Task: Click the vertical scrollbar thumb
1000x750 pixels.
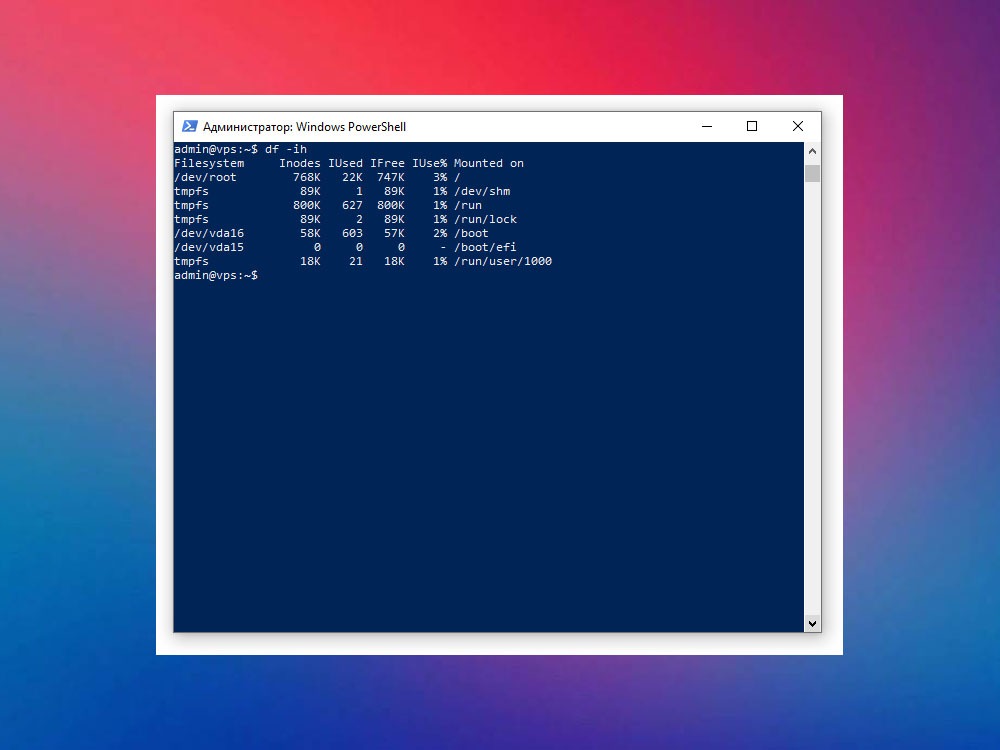Action: pyautogui.click(x=812, y=173)
